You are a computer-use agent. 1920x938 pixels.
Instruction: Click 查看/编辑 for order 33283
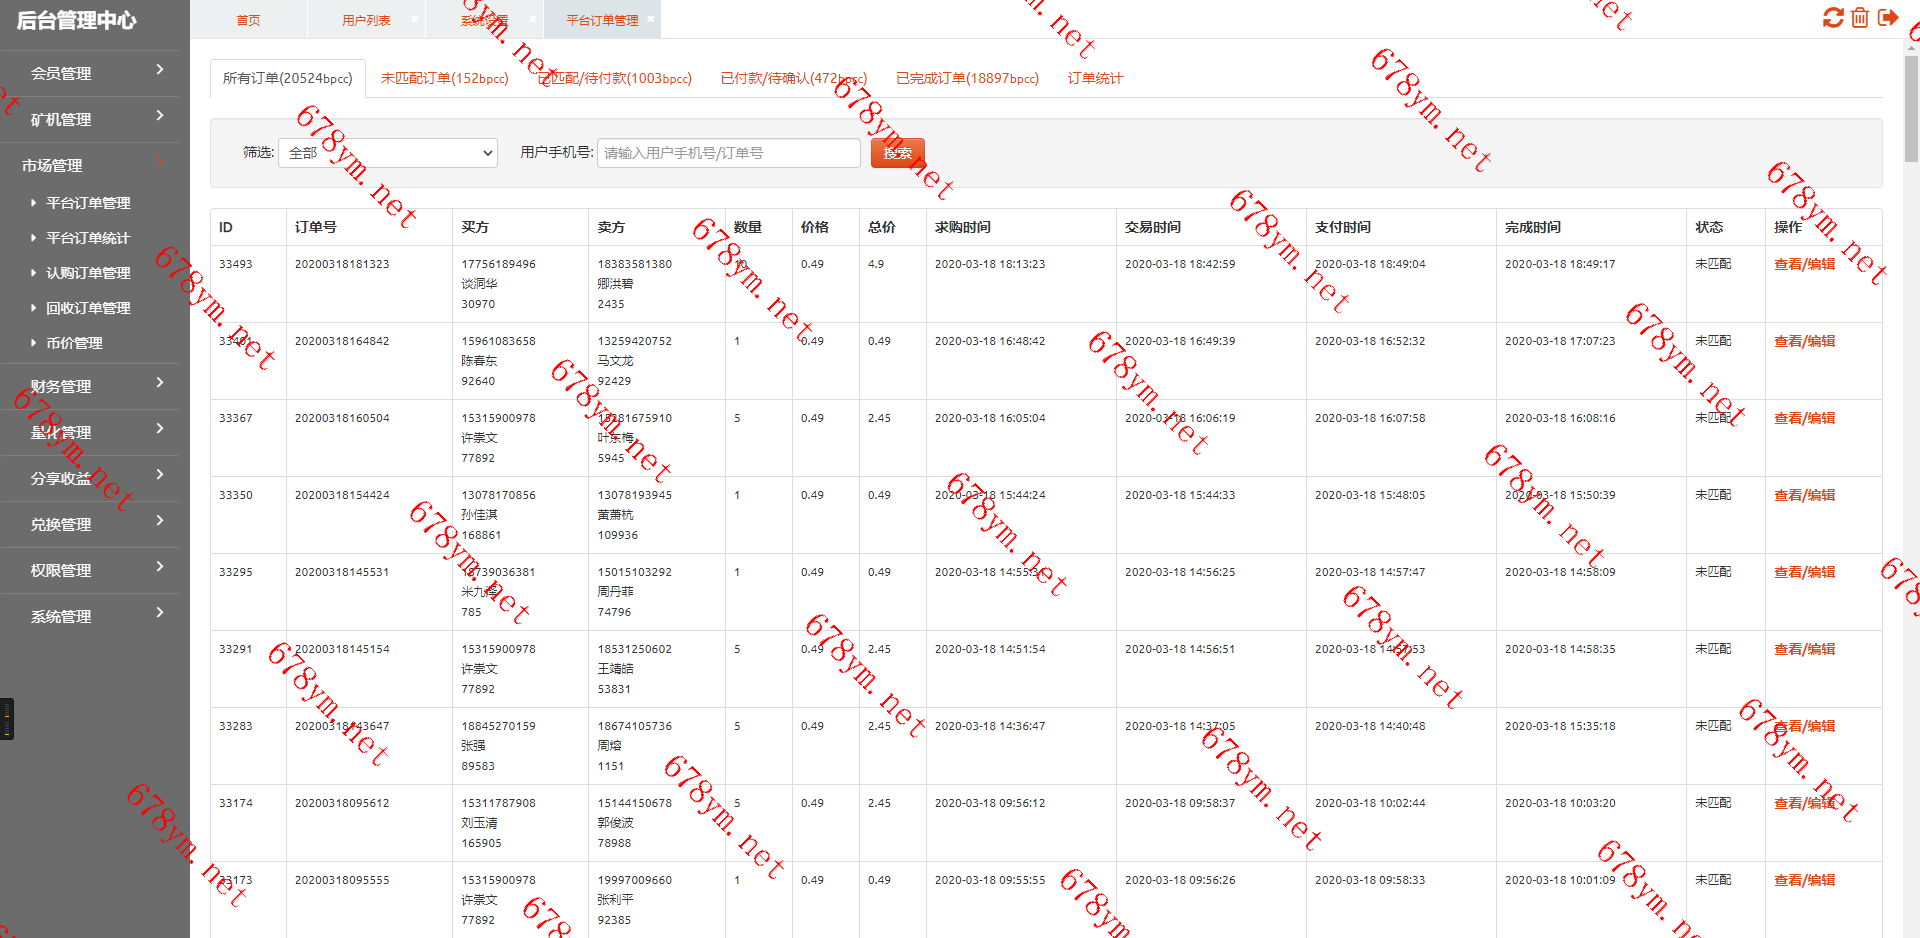(1805, 726)
